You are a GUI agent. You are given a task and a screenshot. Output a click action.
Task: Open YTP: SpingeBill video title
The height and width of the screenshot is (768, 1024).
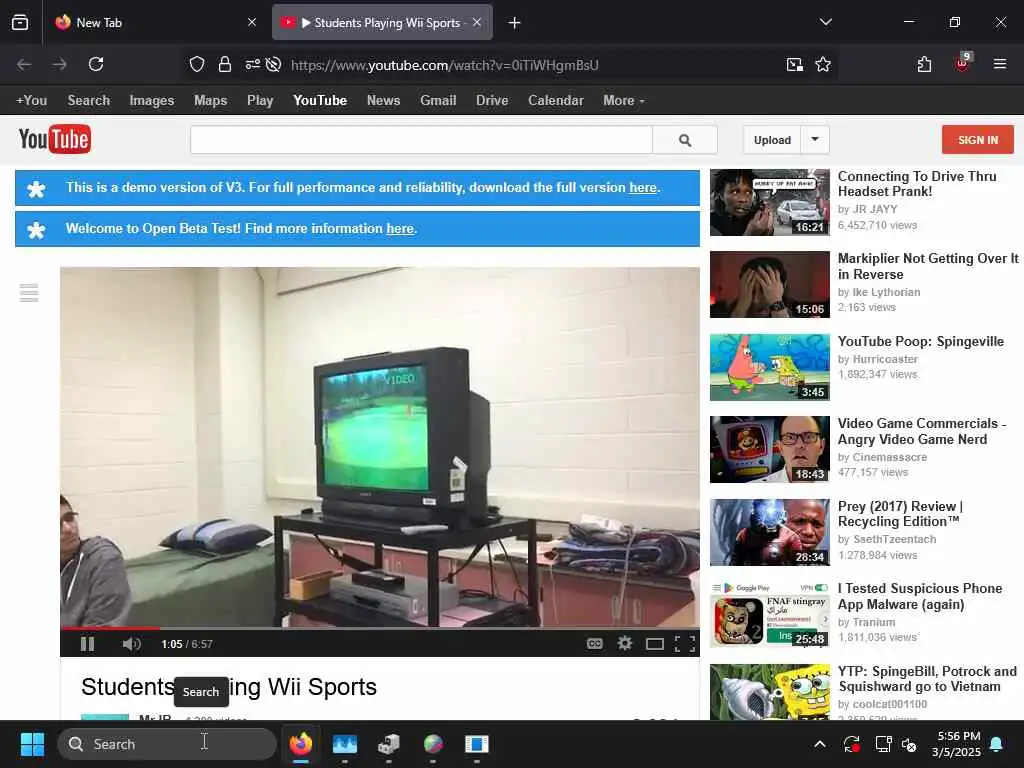tap(927, 679)
